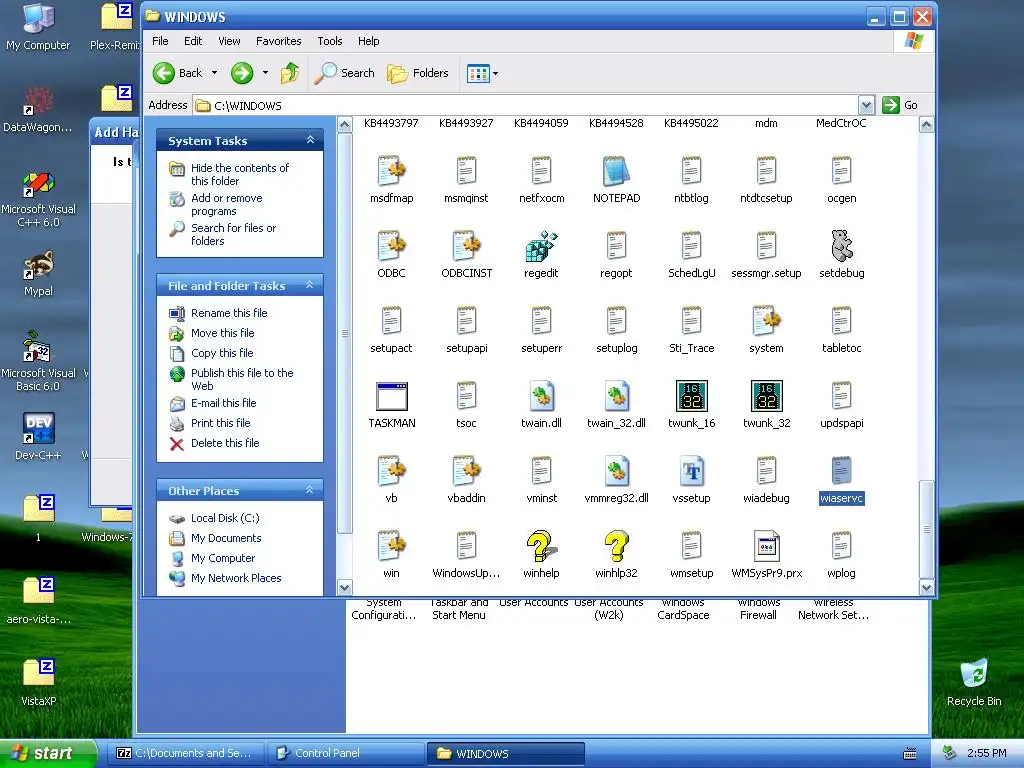
Task: Click task pane scrollbar down arrow
Action: click(x=345, y=587)
